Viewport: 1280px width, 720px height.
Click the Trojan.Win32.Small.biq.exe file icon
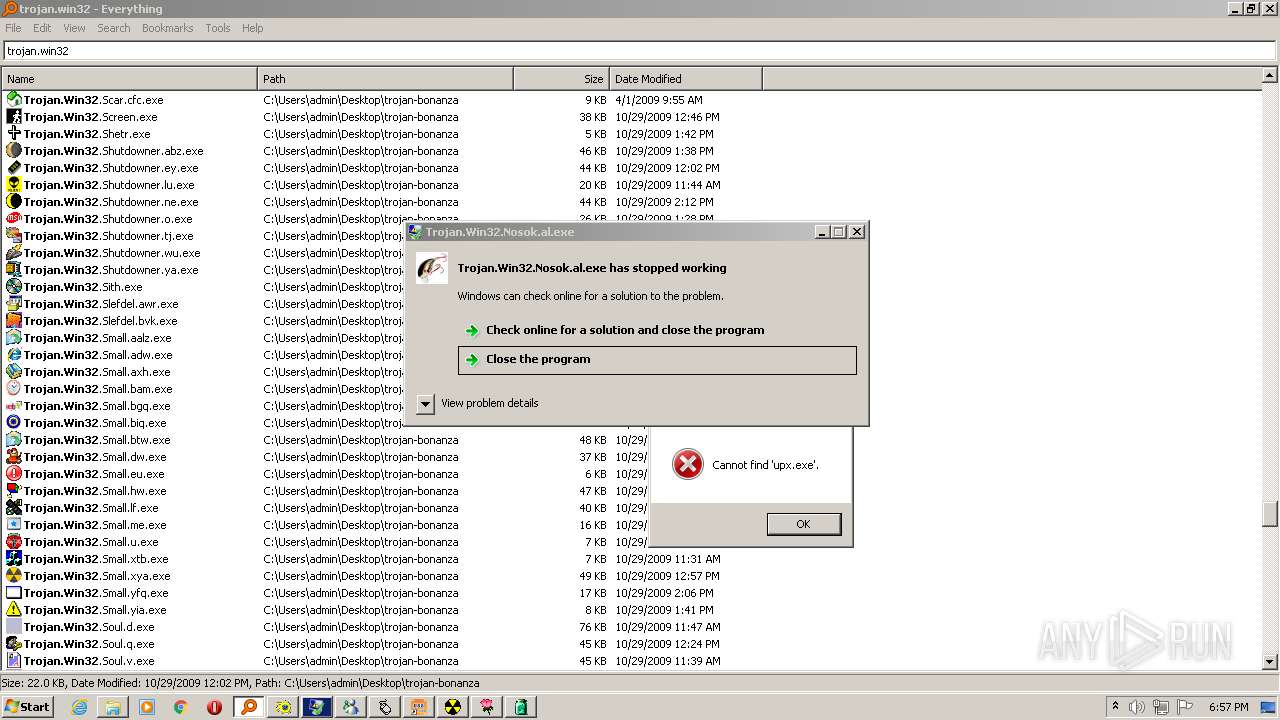coord(14,423)
